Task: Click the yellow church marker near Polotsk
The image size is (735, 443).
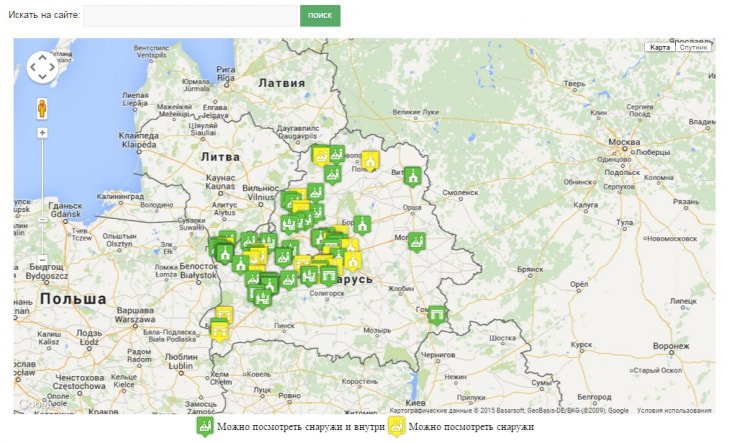Action: tap(370, 160)
